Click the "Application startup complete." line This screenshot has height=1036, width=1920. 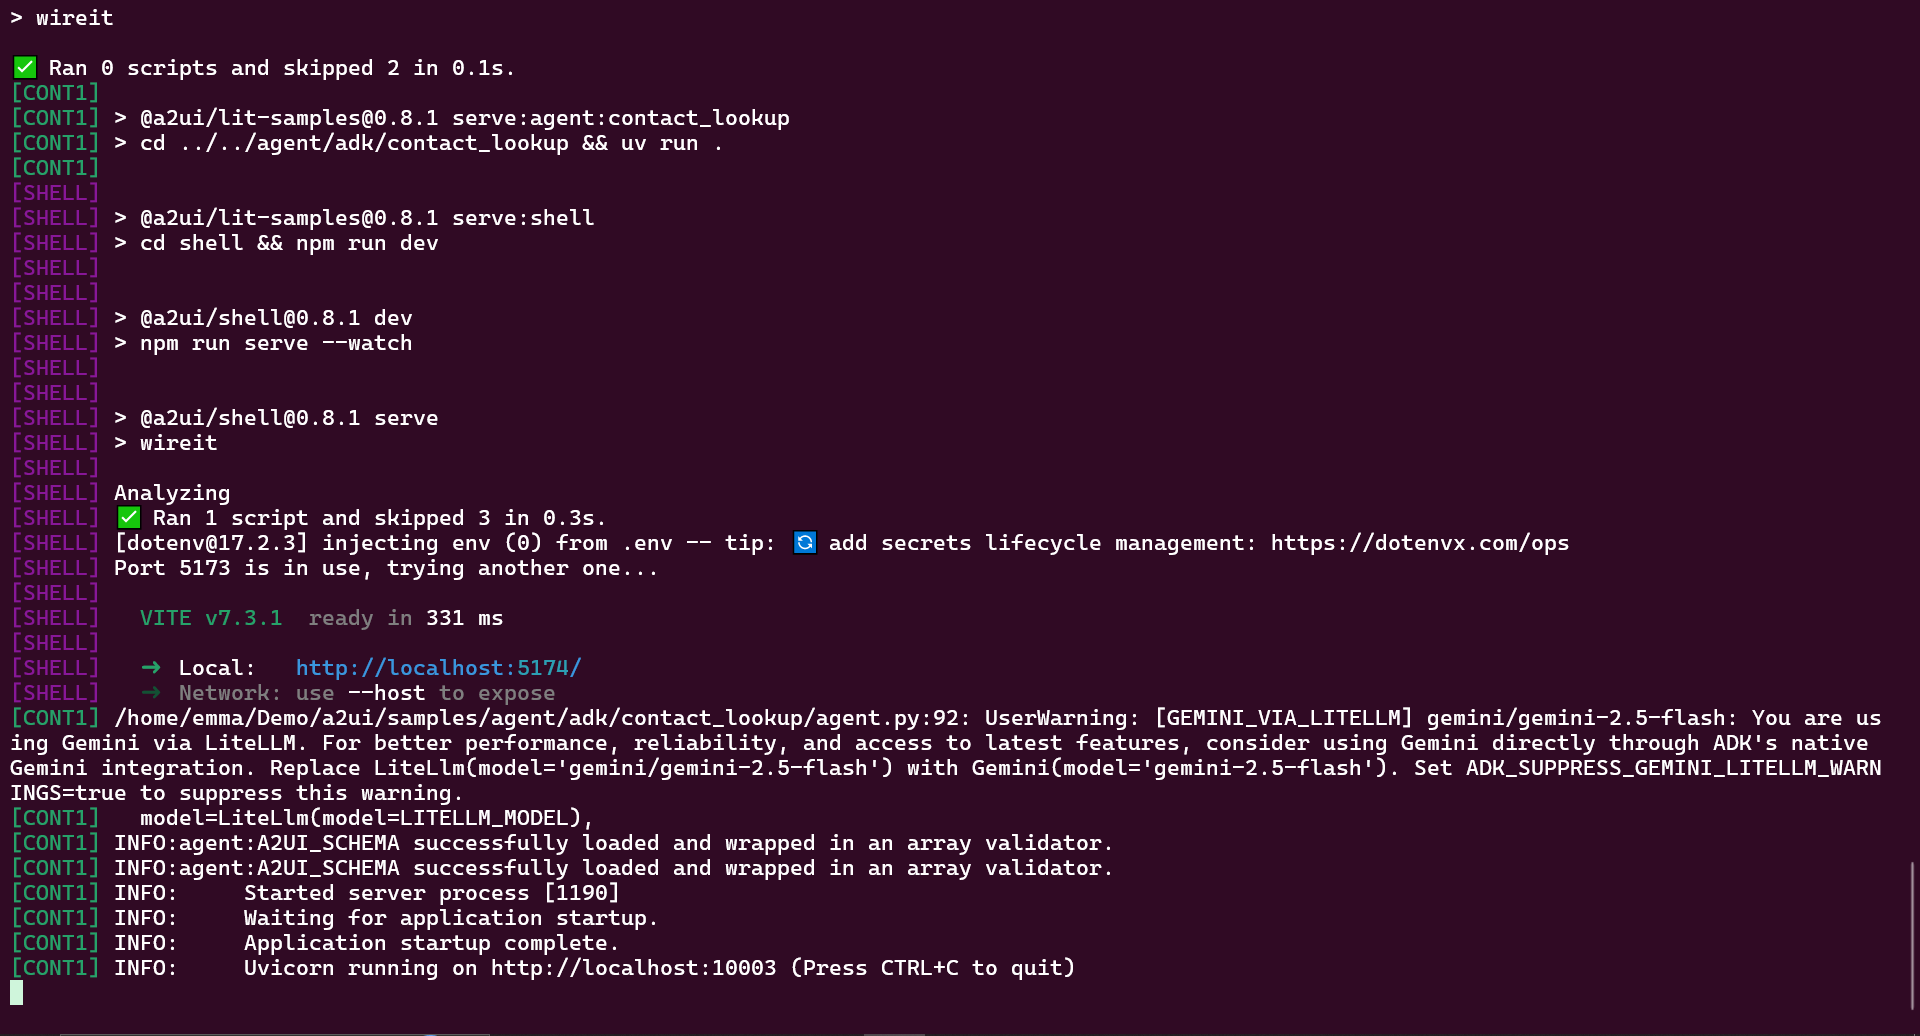click(x=431, y=943)
